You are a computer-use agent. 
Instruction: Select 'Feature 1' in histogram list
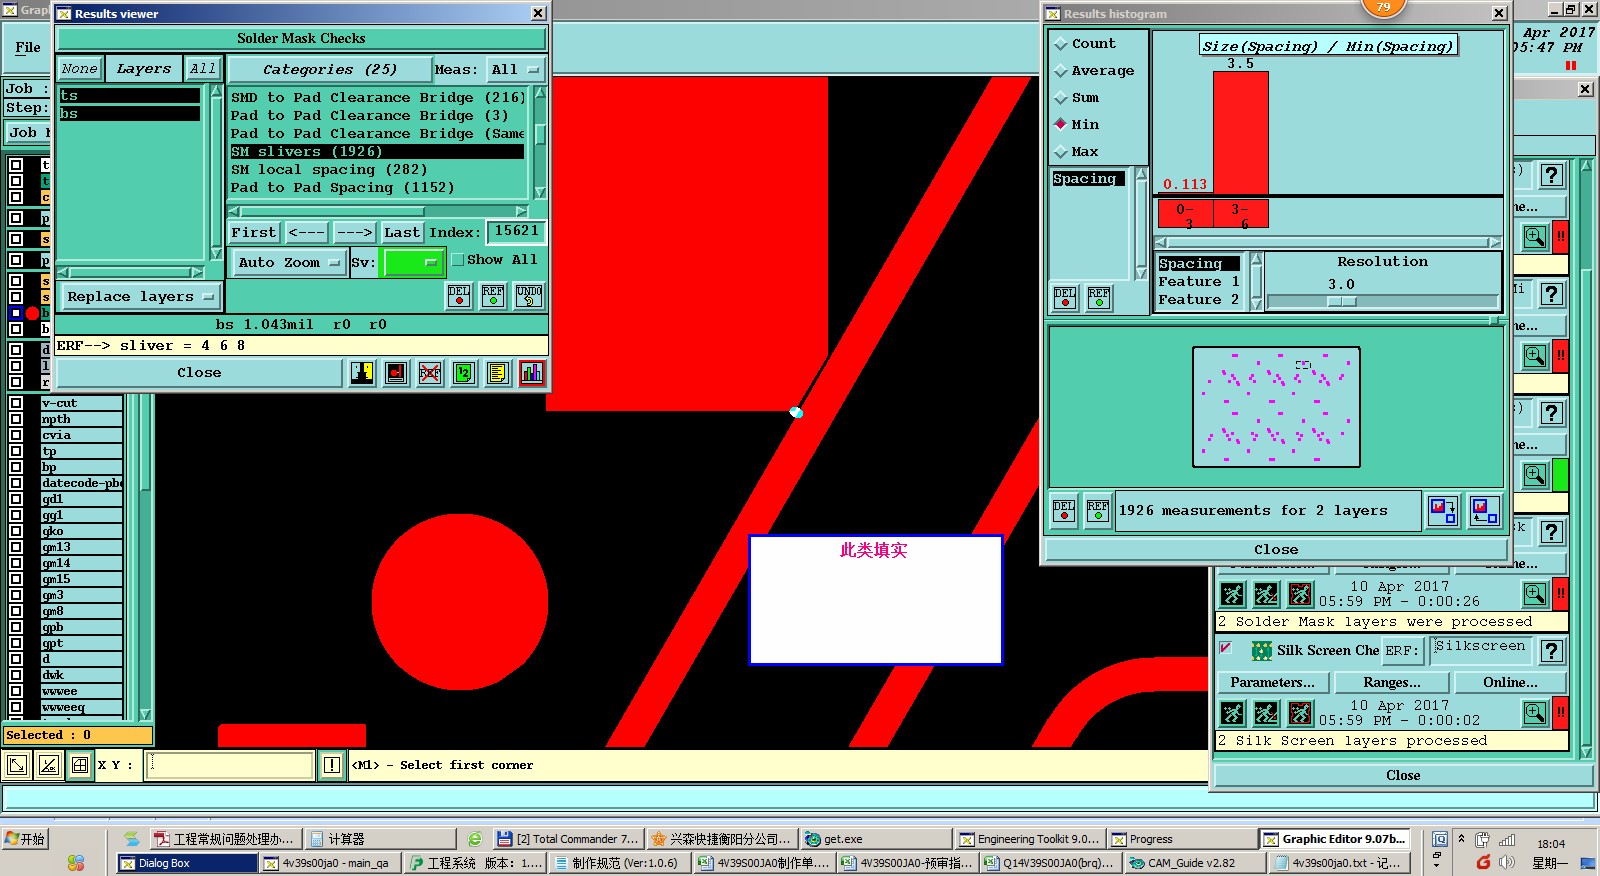pos(1199,282)
